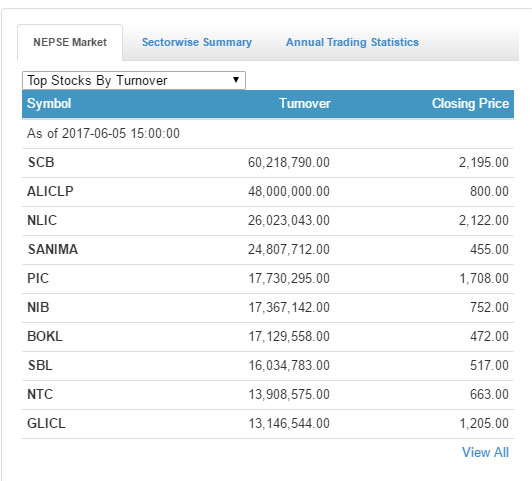Click turnover value 24,807,712.00
The height and width of the screenshot is (481, 532).
289,249
